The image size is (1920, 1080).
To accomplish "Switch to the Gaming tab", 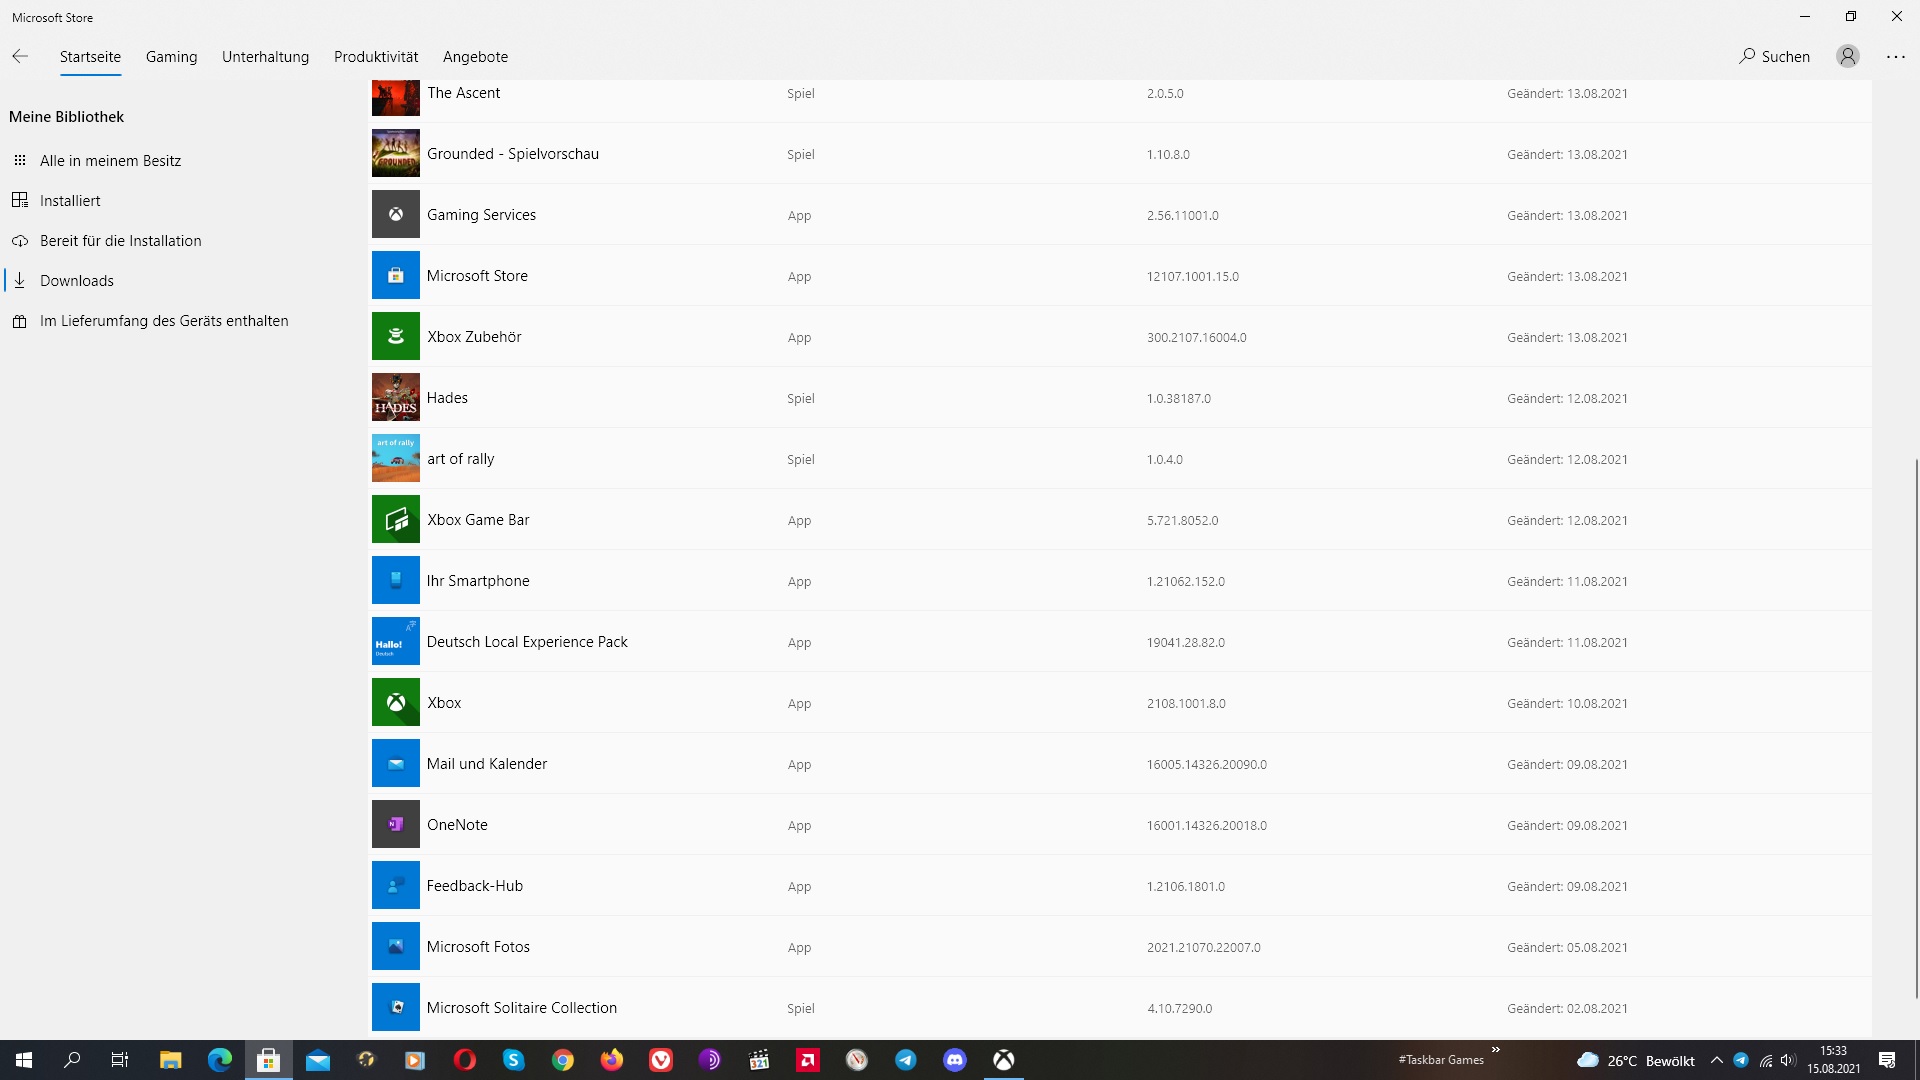I will click(x=171, y=57).
